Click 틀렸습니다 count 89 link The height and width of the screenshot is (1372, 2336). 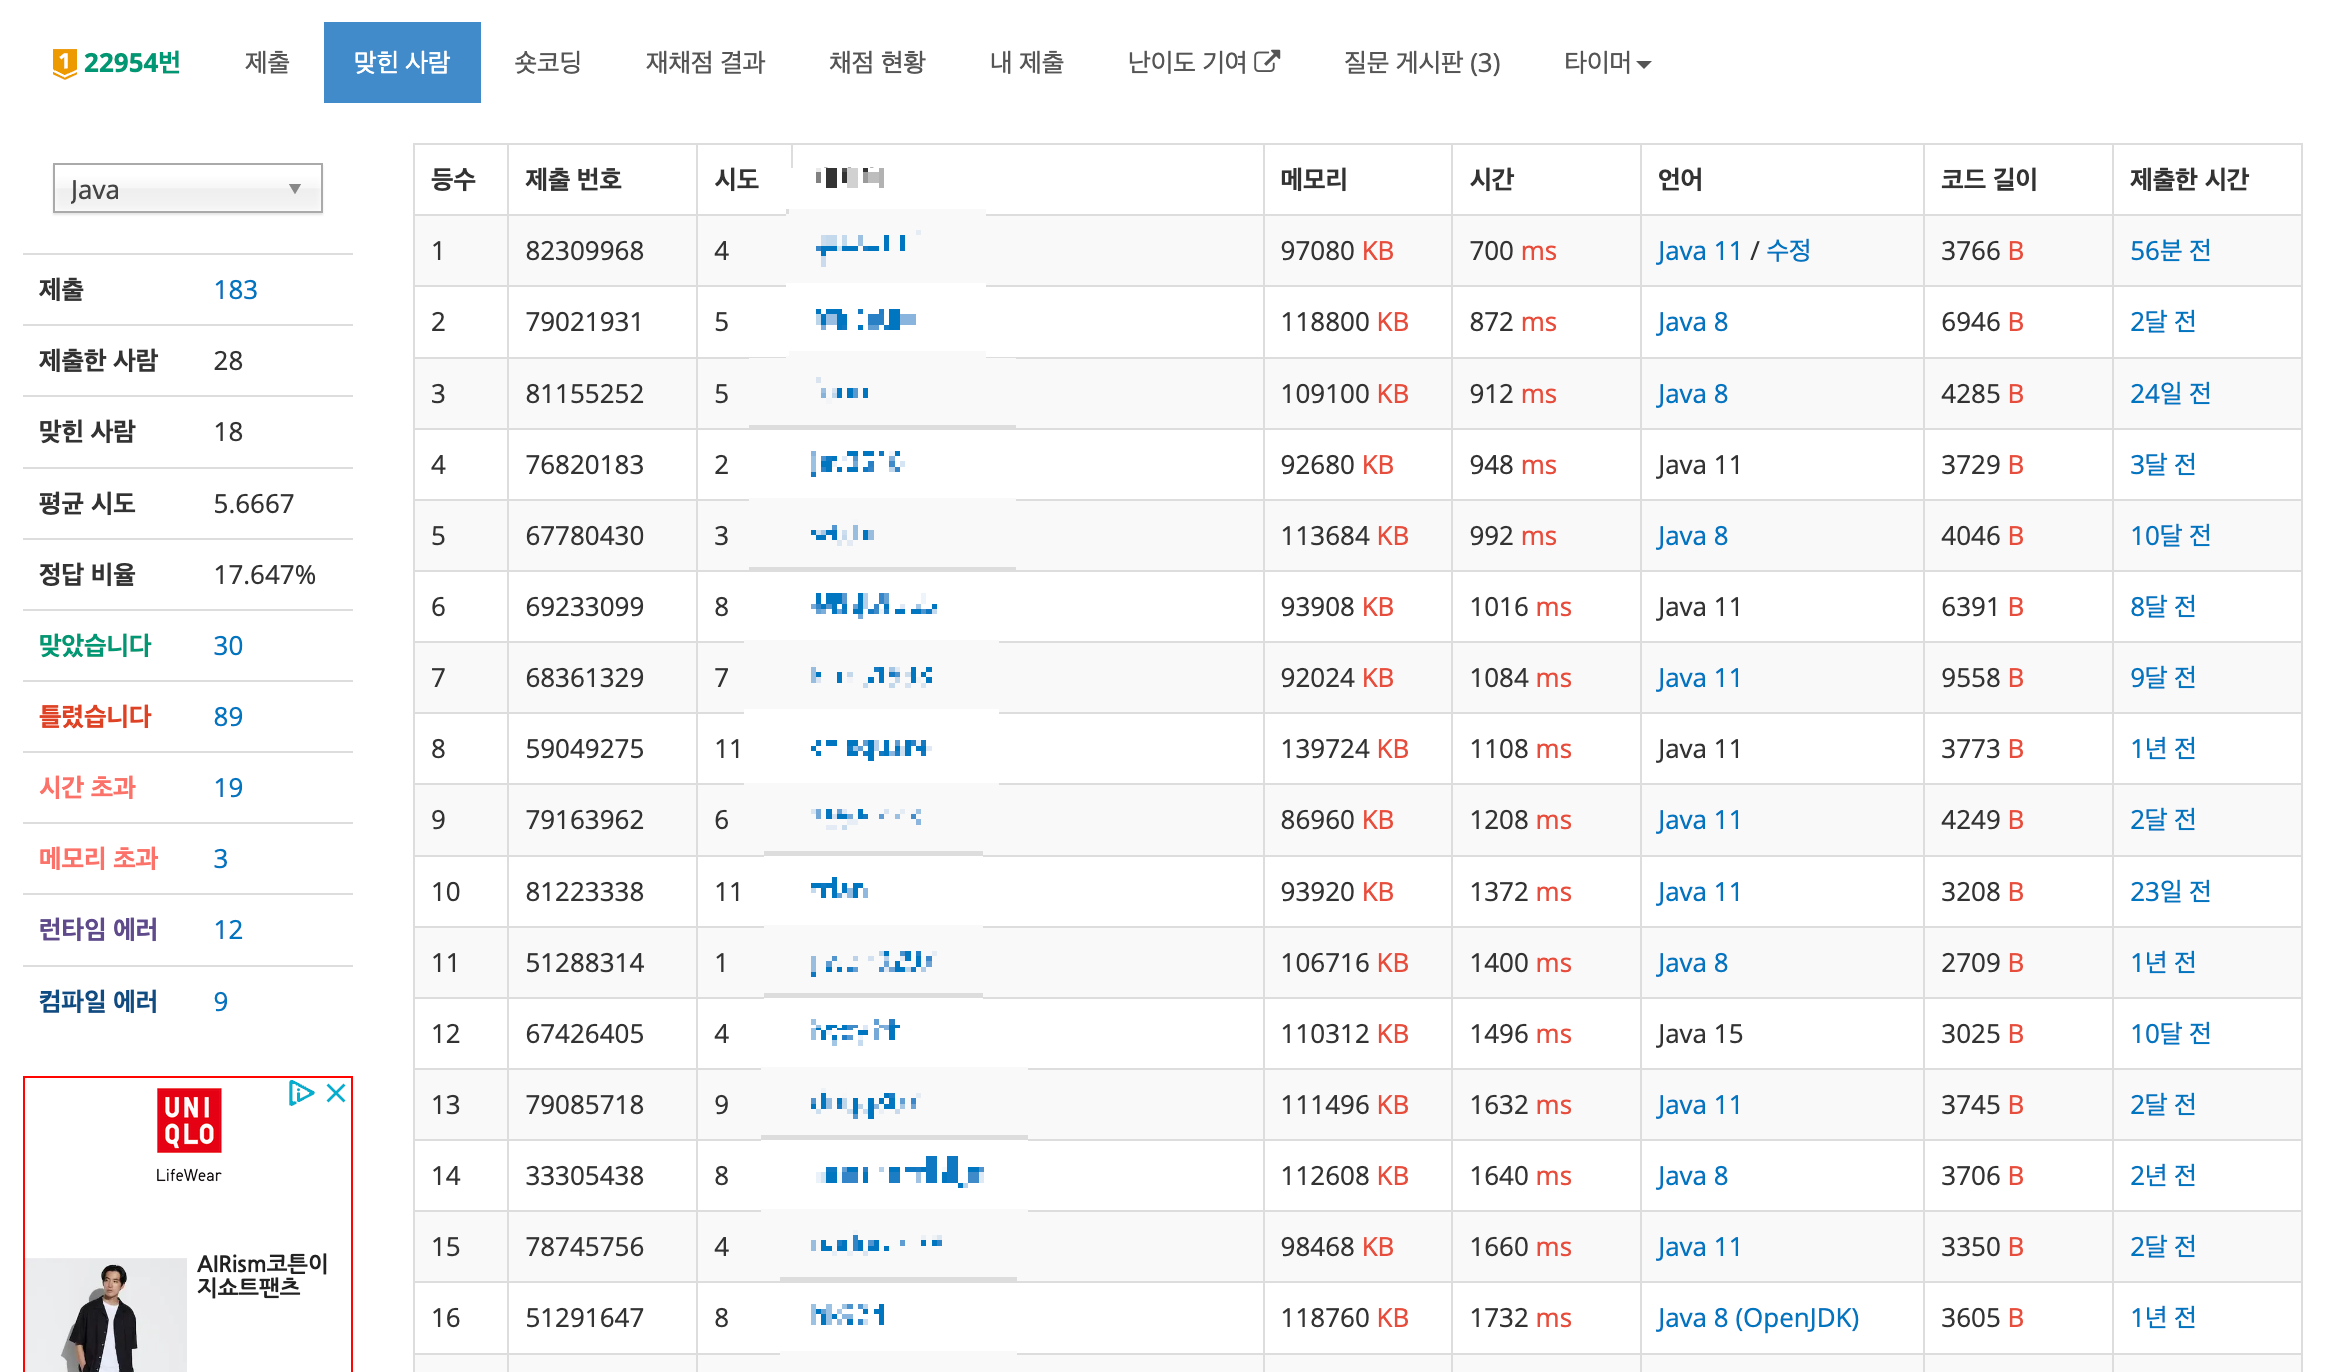(x=228, y=717)
